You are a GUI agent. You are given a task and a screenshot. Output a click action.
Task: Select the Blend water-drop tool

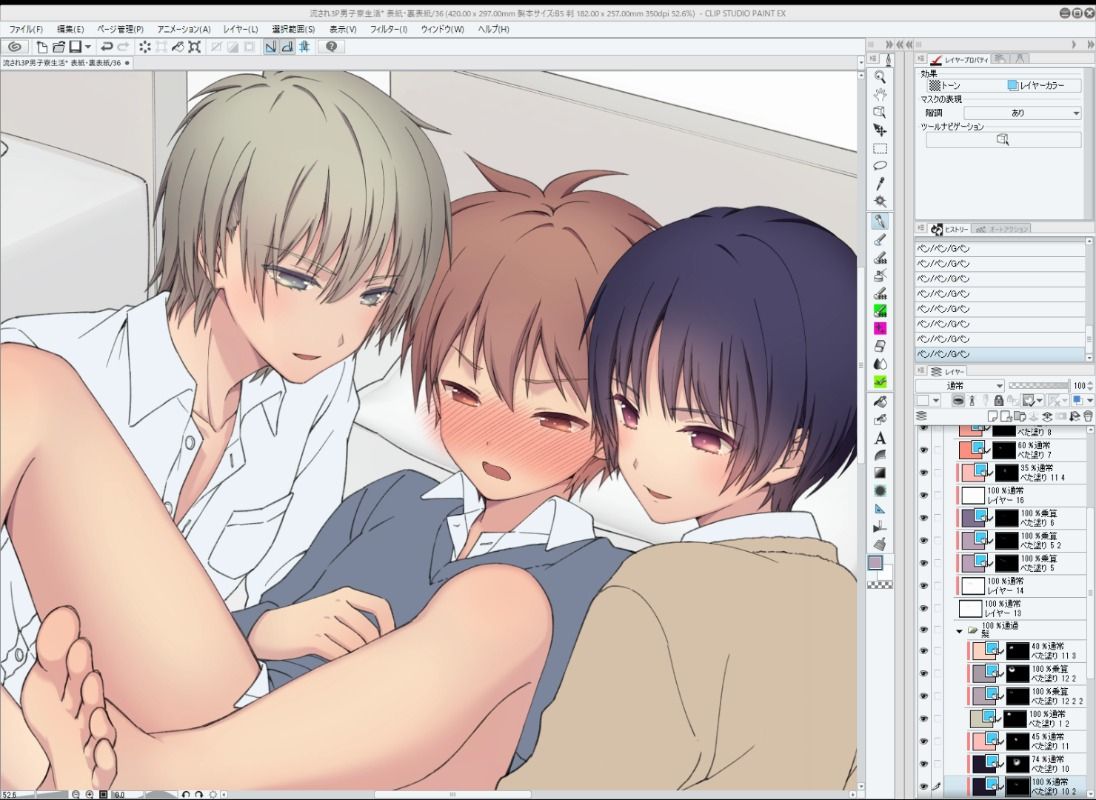[x=880, y=364]
